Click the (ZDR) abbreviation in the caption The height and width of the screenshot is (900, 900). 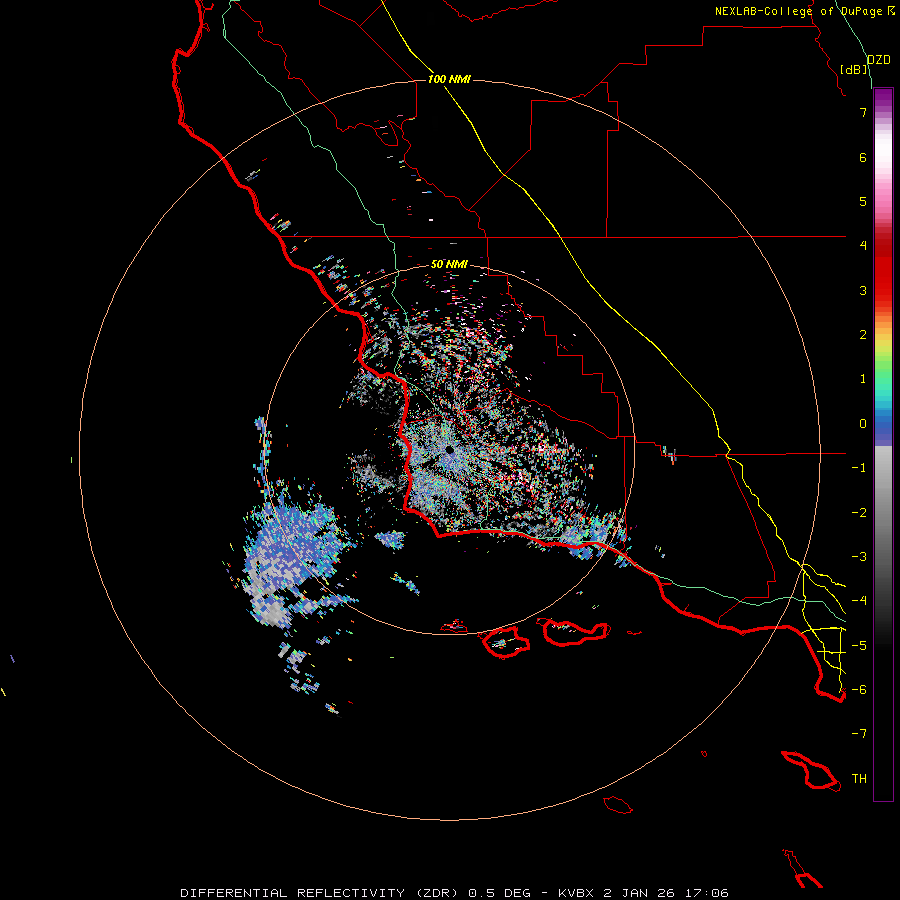point(437,893)
